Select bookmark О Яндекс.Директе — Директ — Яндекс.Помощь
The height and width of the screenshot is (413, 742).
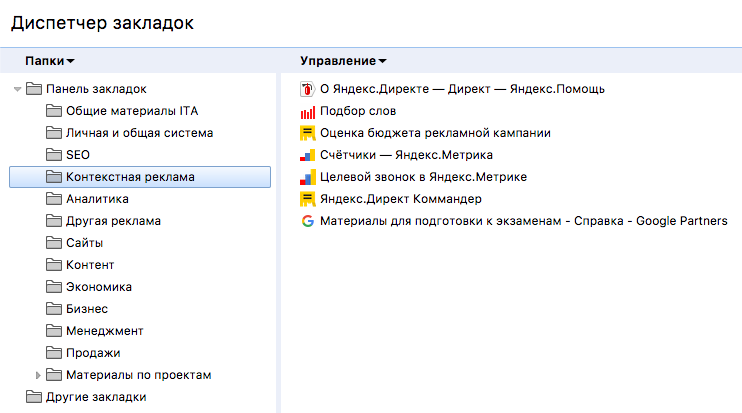click(x=462, y=89)
